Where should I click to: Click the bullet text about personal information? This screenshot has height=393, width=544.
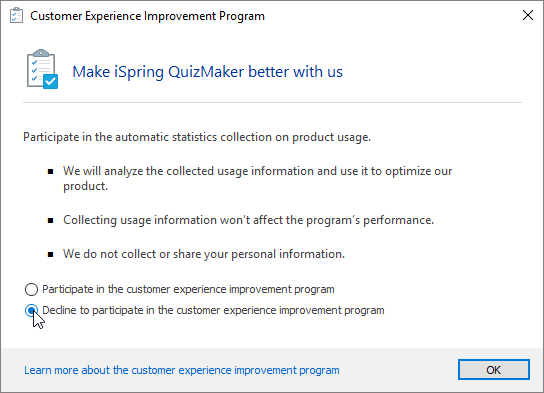(204, 254)
